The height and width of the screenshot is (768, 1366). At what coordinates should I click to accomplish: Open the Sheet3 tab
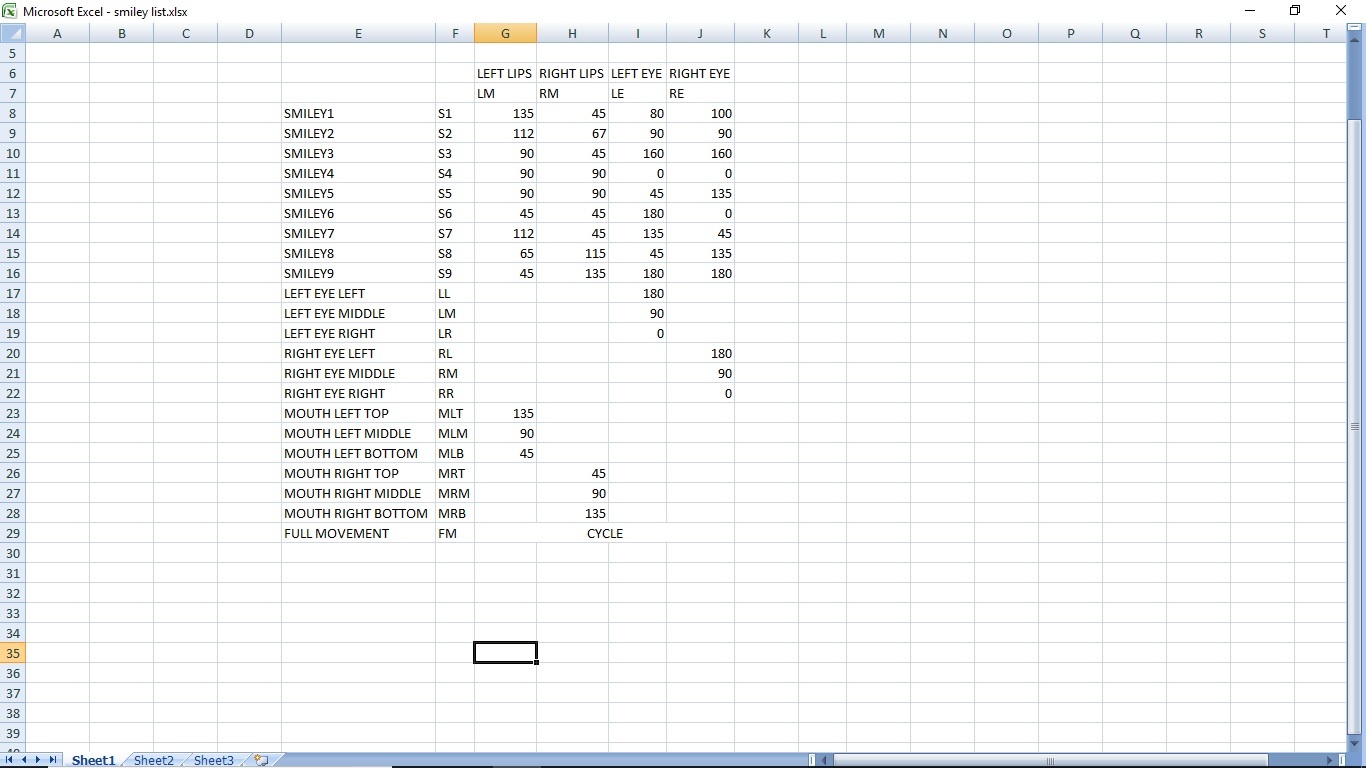(x=213, y=760)
